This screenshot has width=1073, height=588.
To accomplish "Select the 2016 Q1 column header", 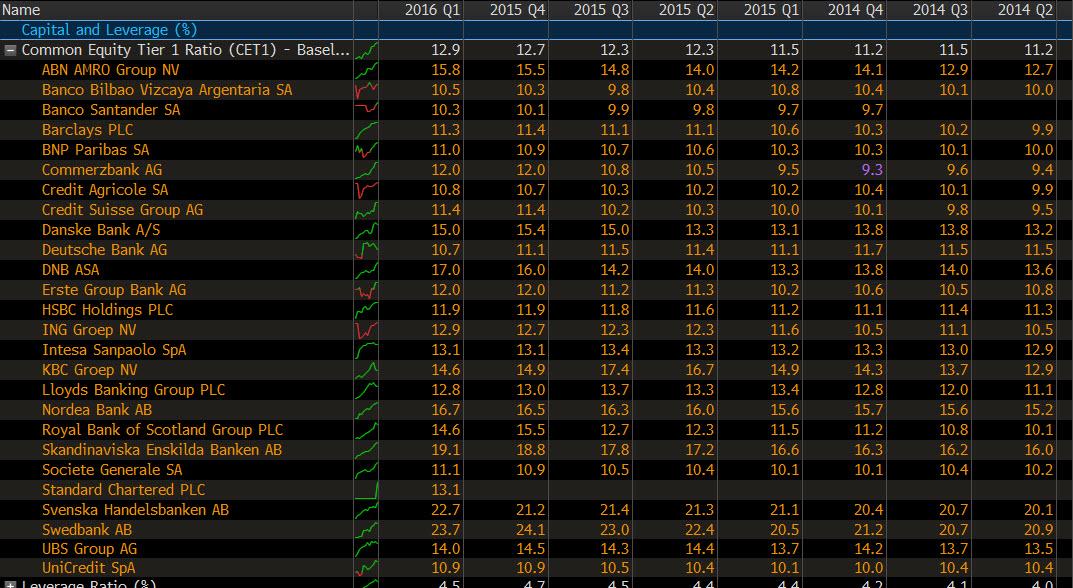I will [x=421, y=10].
